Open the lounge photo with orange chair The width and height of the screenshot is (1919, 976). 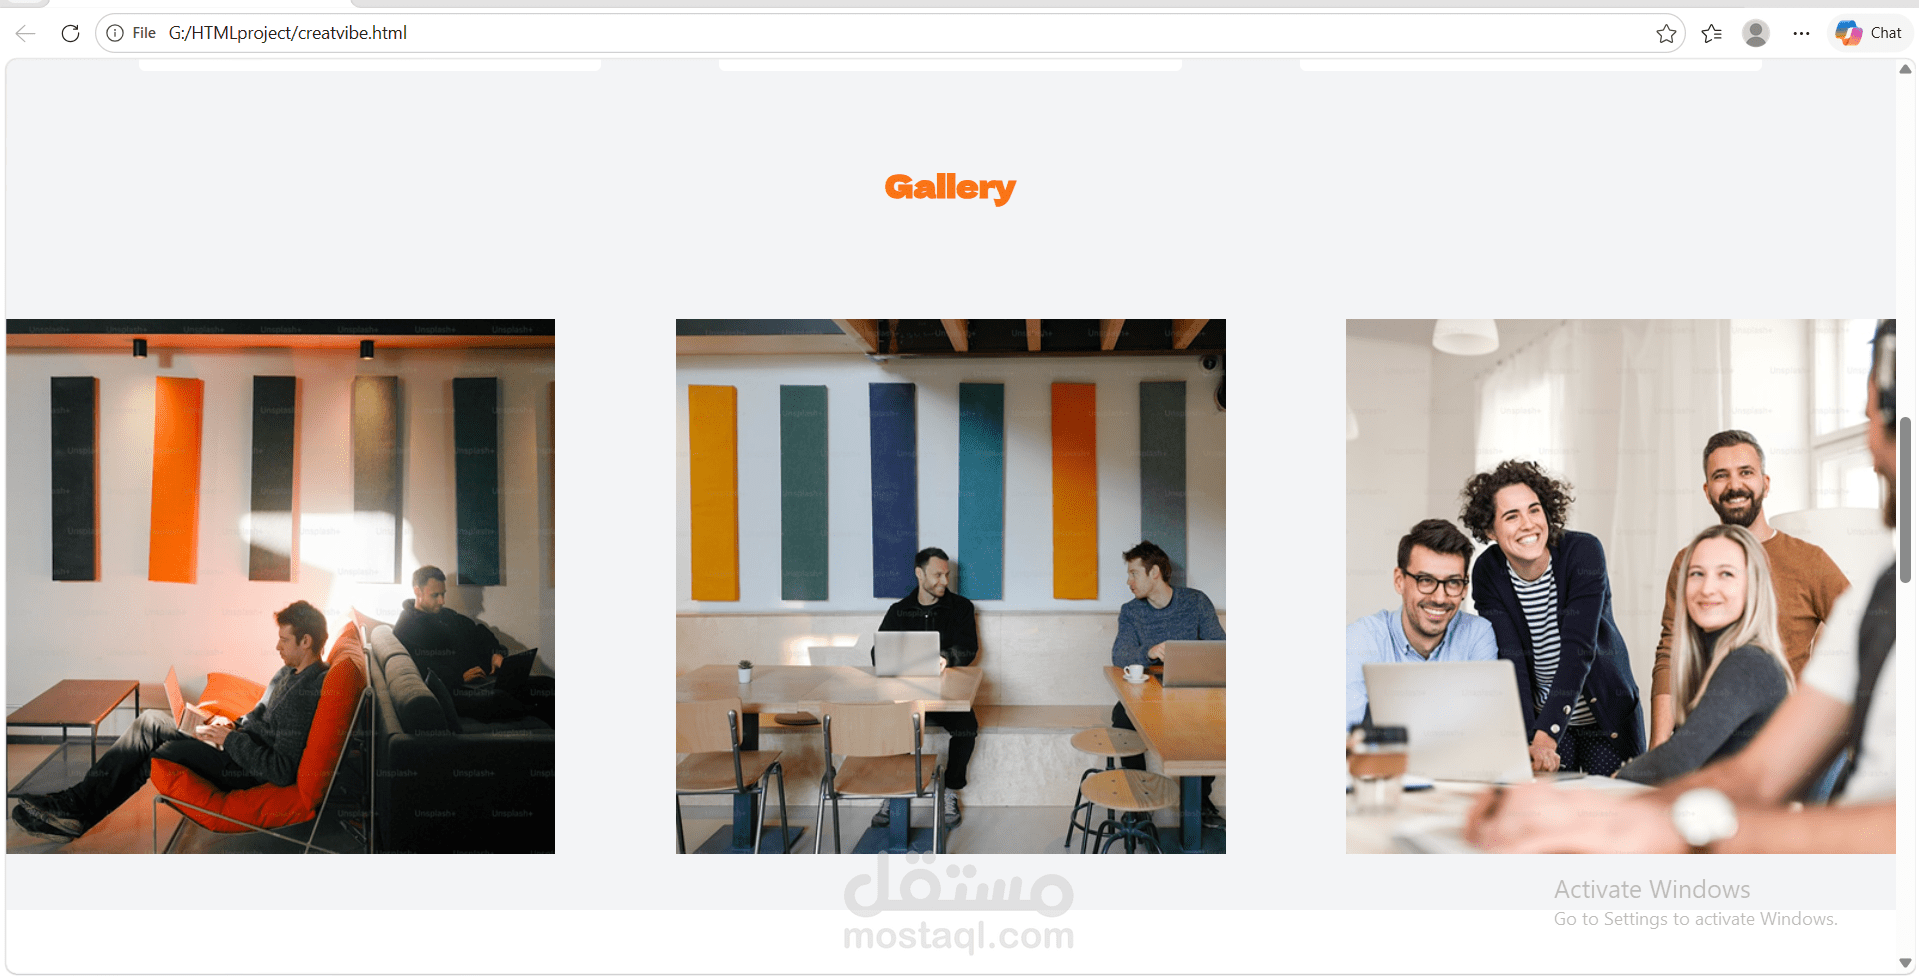pyautogui.click(x=280, y=586)
